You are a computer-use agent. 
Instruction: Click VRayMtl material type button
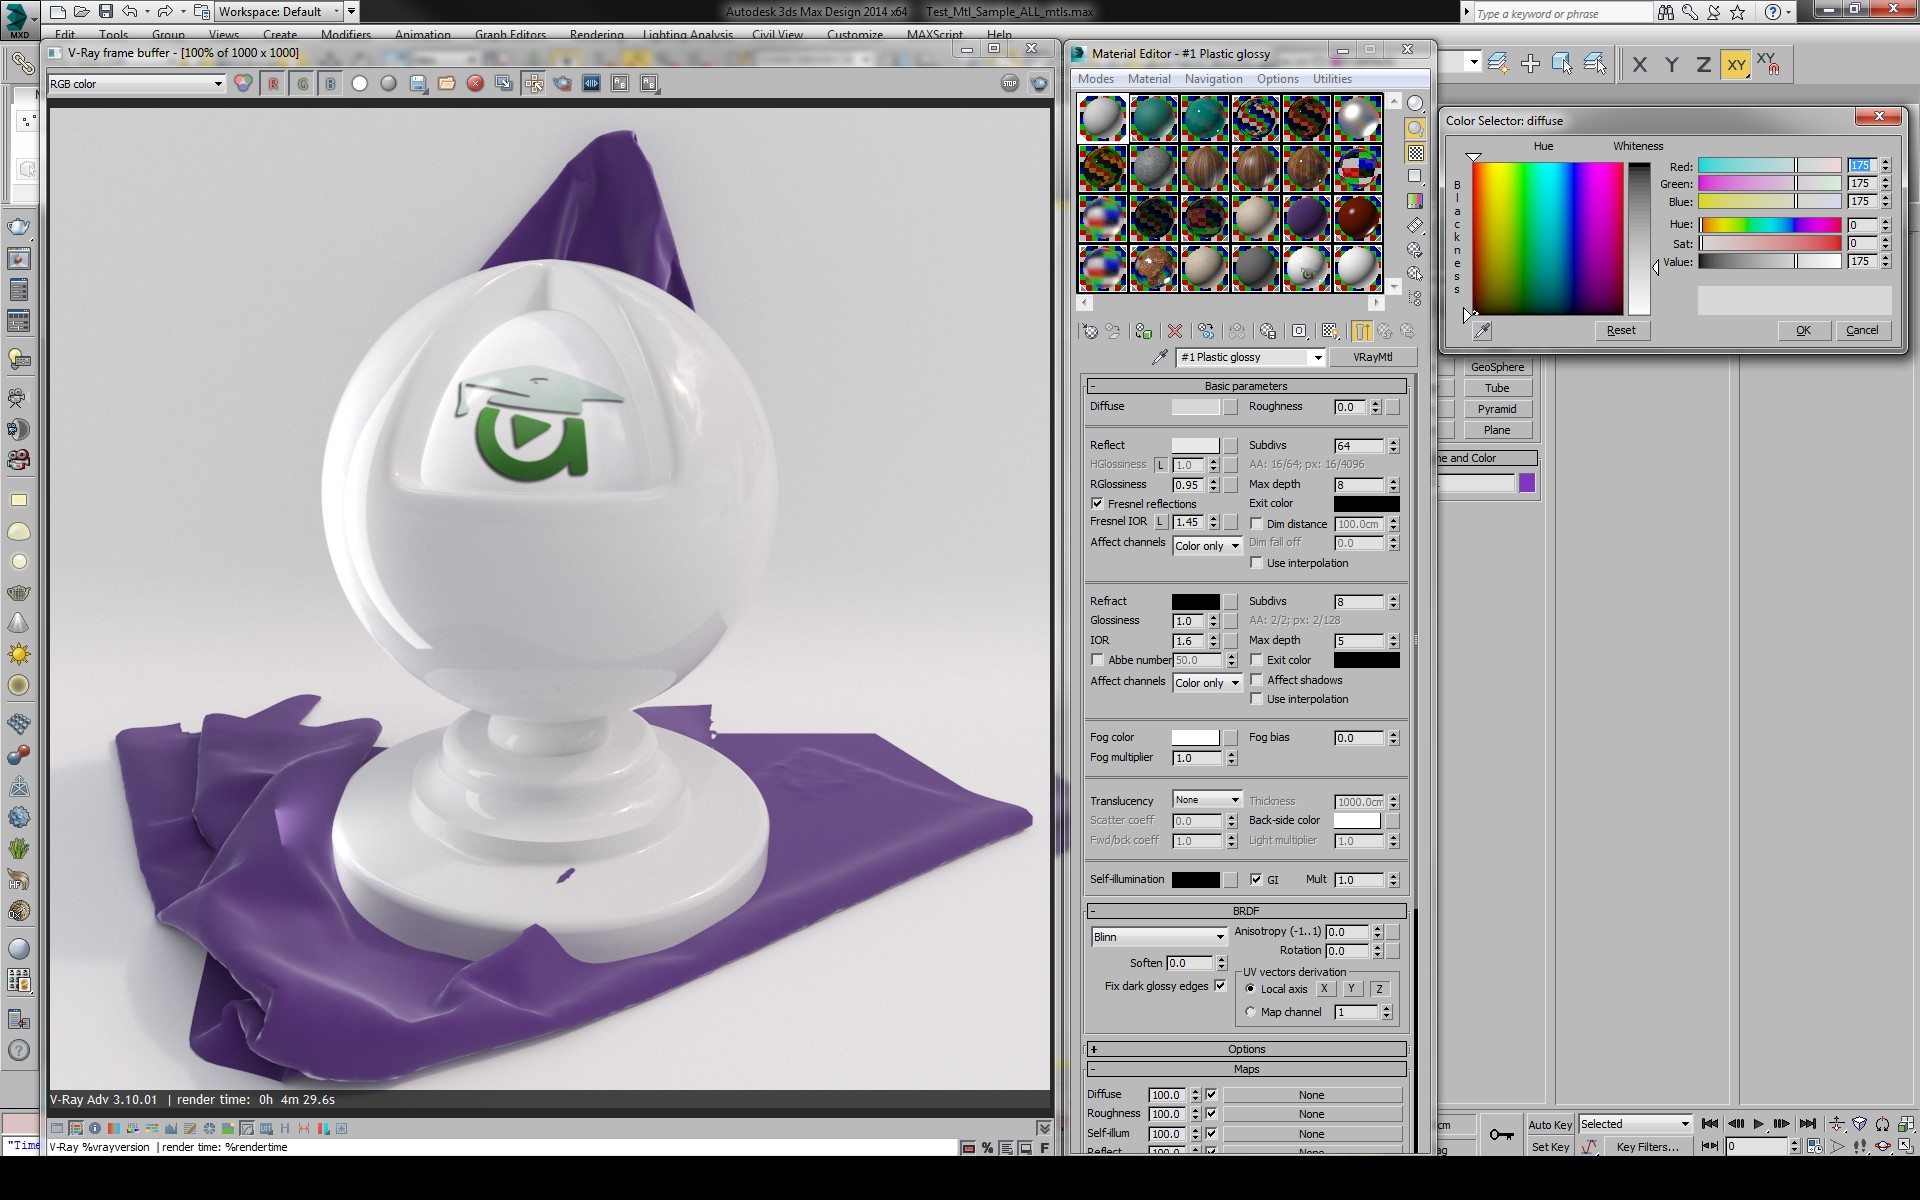click(x=1372, y=357)
